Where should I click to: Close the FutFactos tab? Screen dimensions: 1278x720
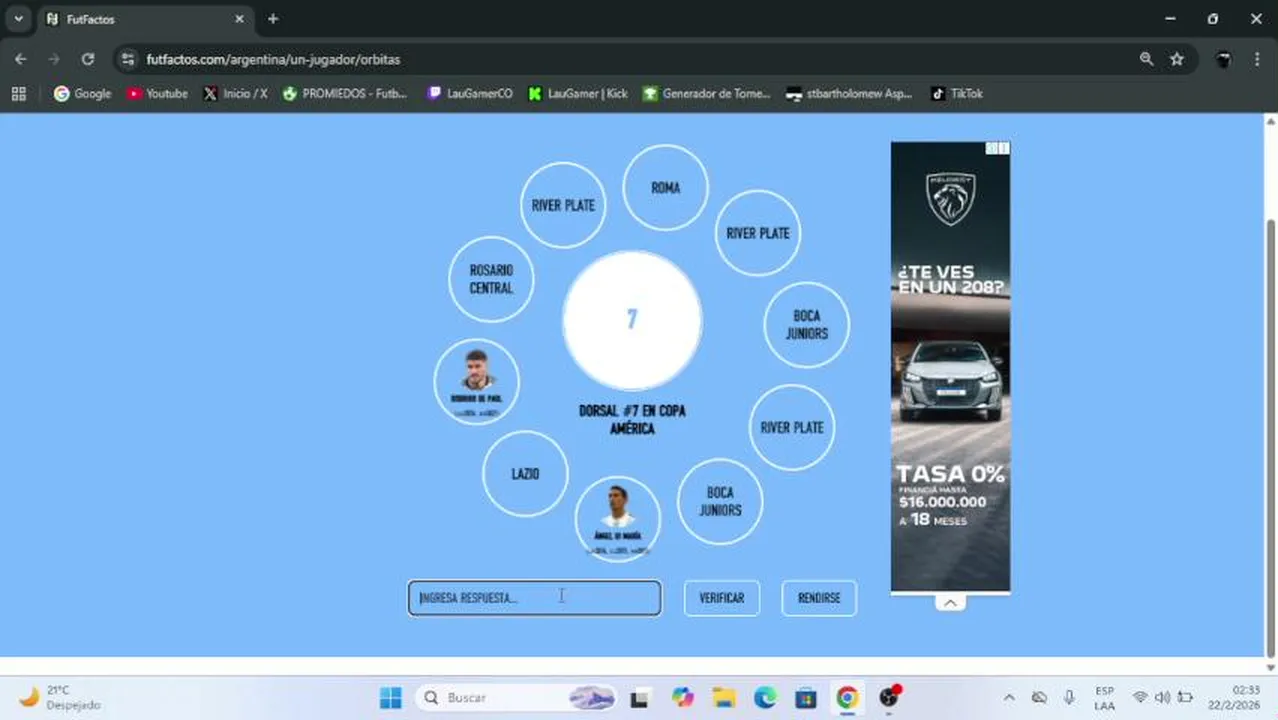coord(239,19)
